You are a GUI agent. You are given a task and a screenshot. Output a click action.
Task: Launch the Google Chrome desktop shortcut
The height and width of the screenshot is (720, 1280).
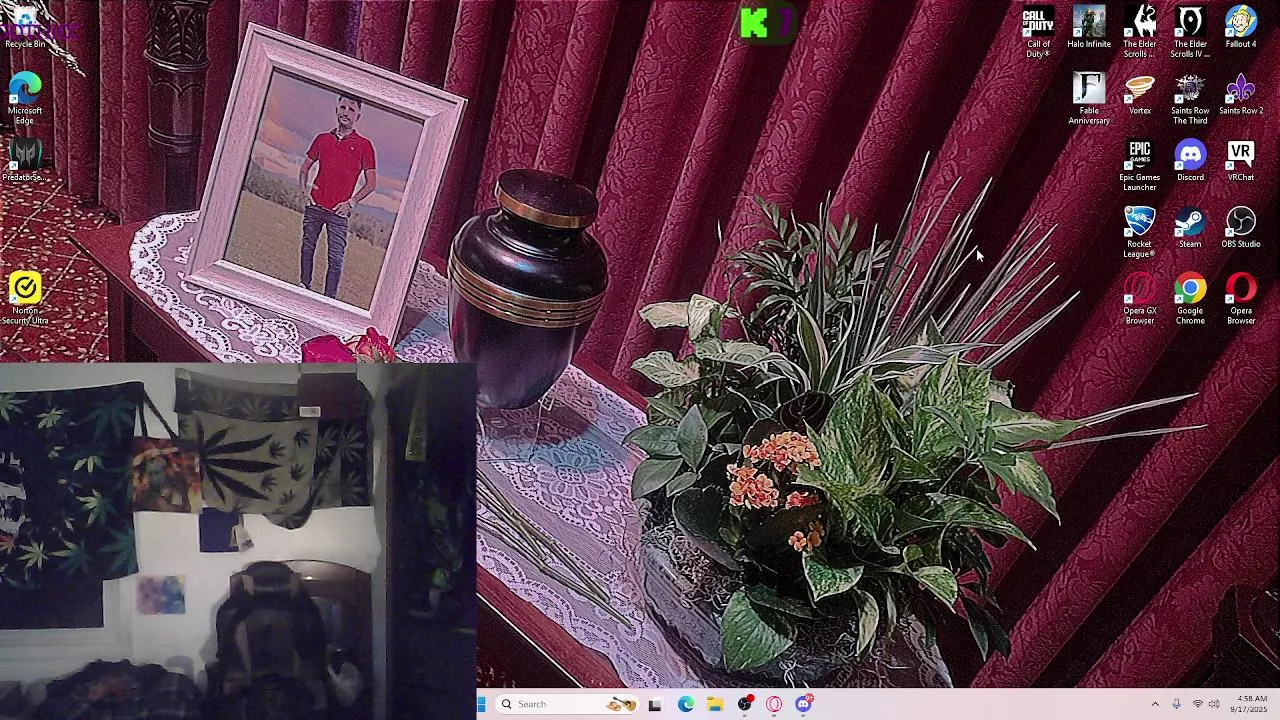point(1190,299)
